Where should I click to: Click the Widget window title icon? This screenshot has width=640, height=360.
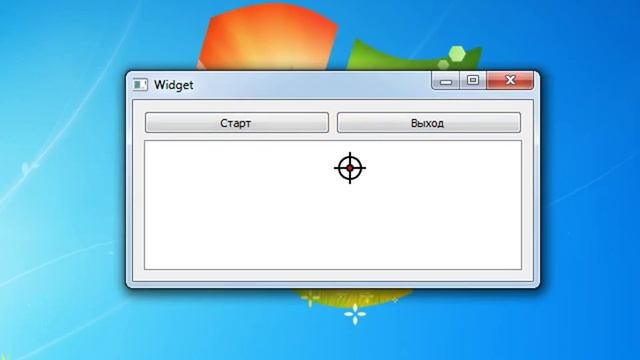[140, 85]
